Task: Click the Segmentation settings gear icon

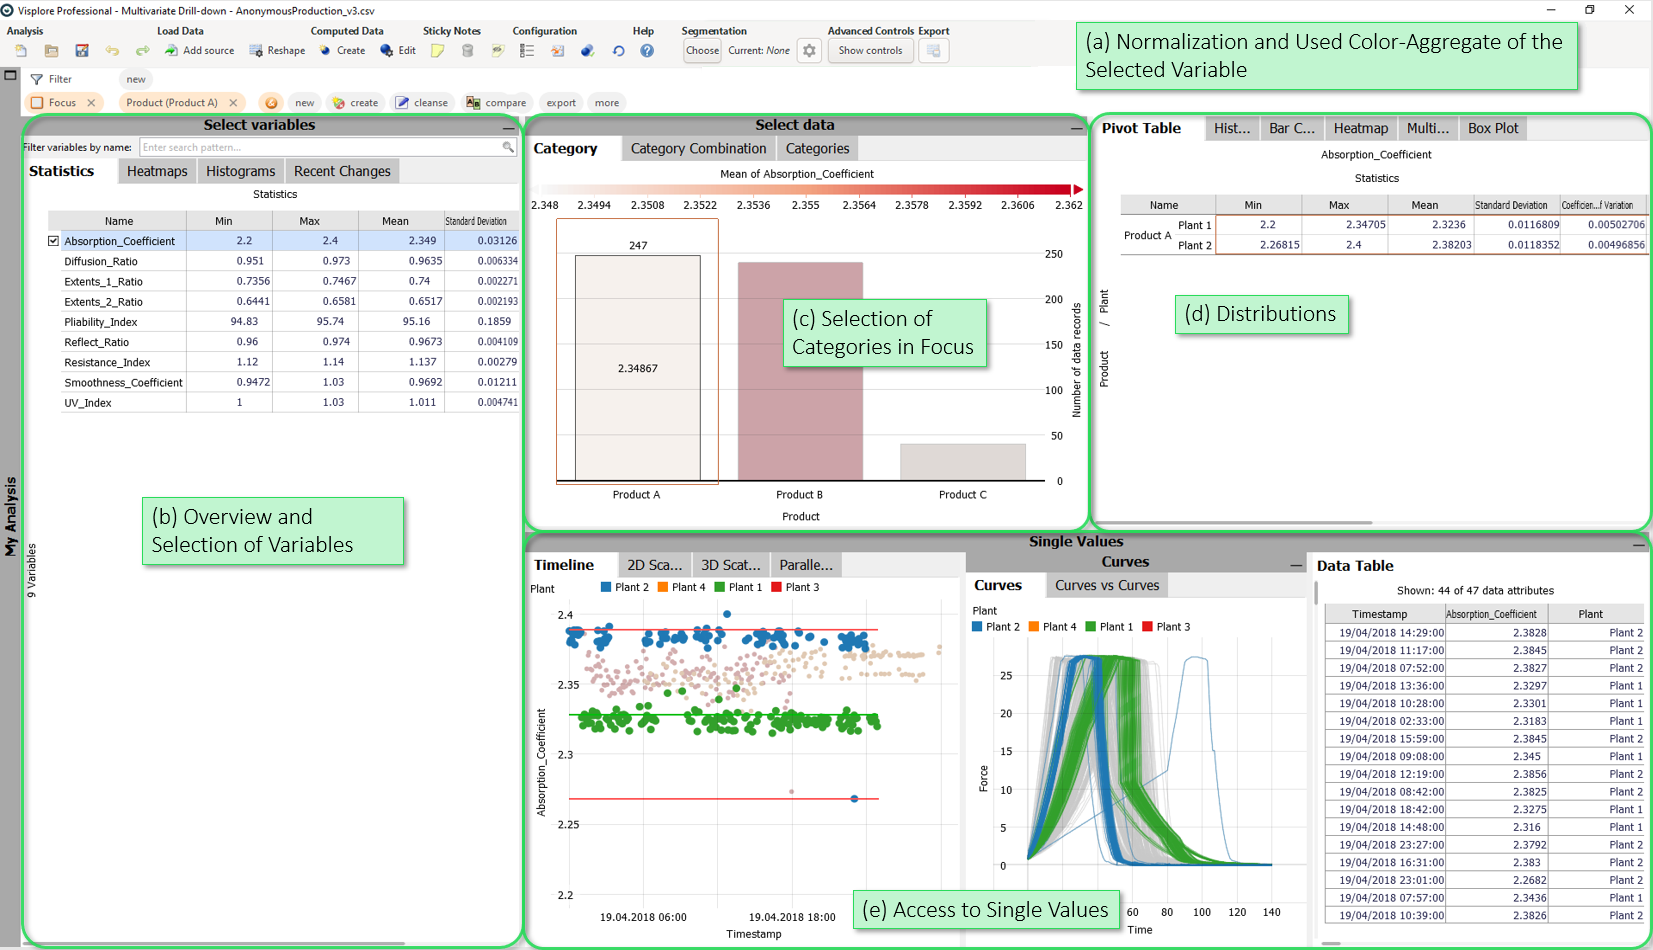Action: [809, 51]
